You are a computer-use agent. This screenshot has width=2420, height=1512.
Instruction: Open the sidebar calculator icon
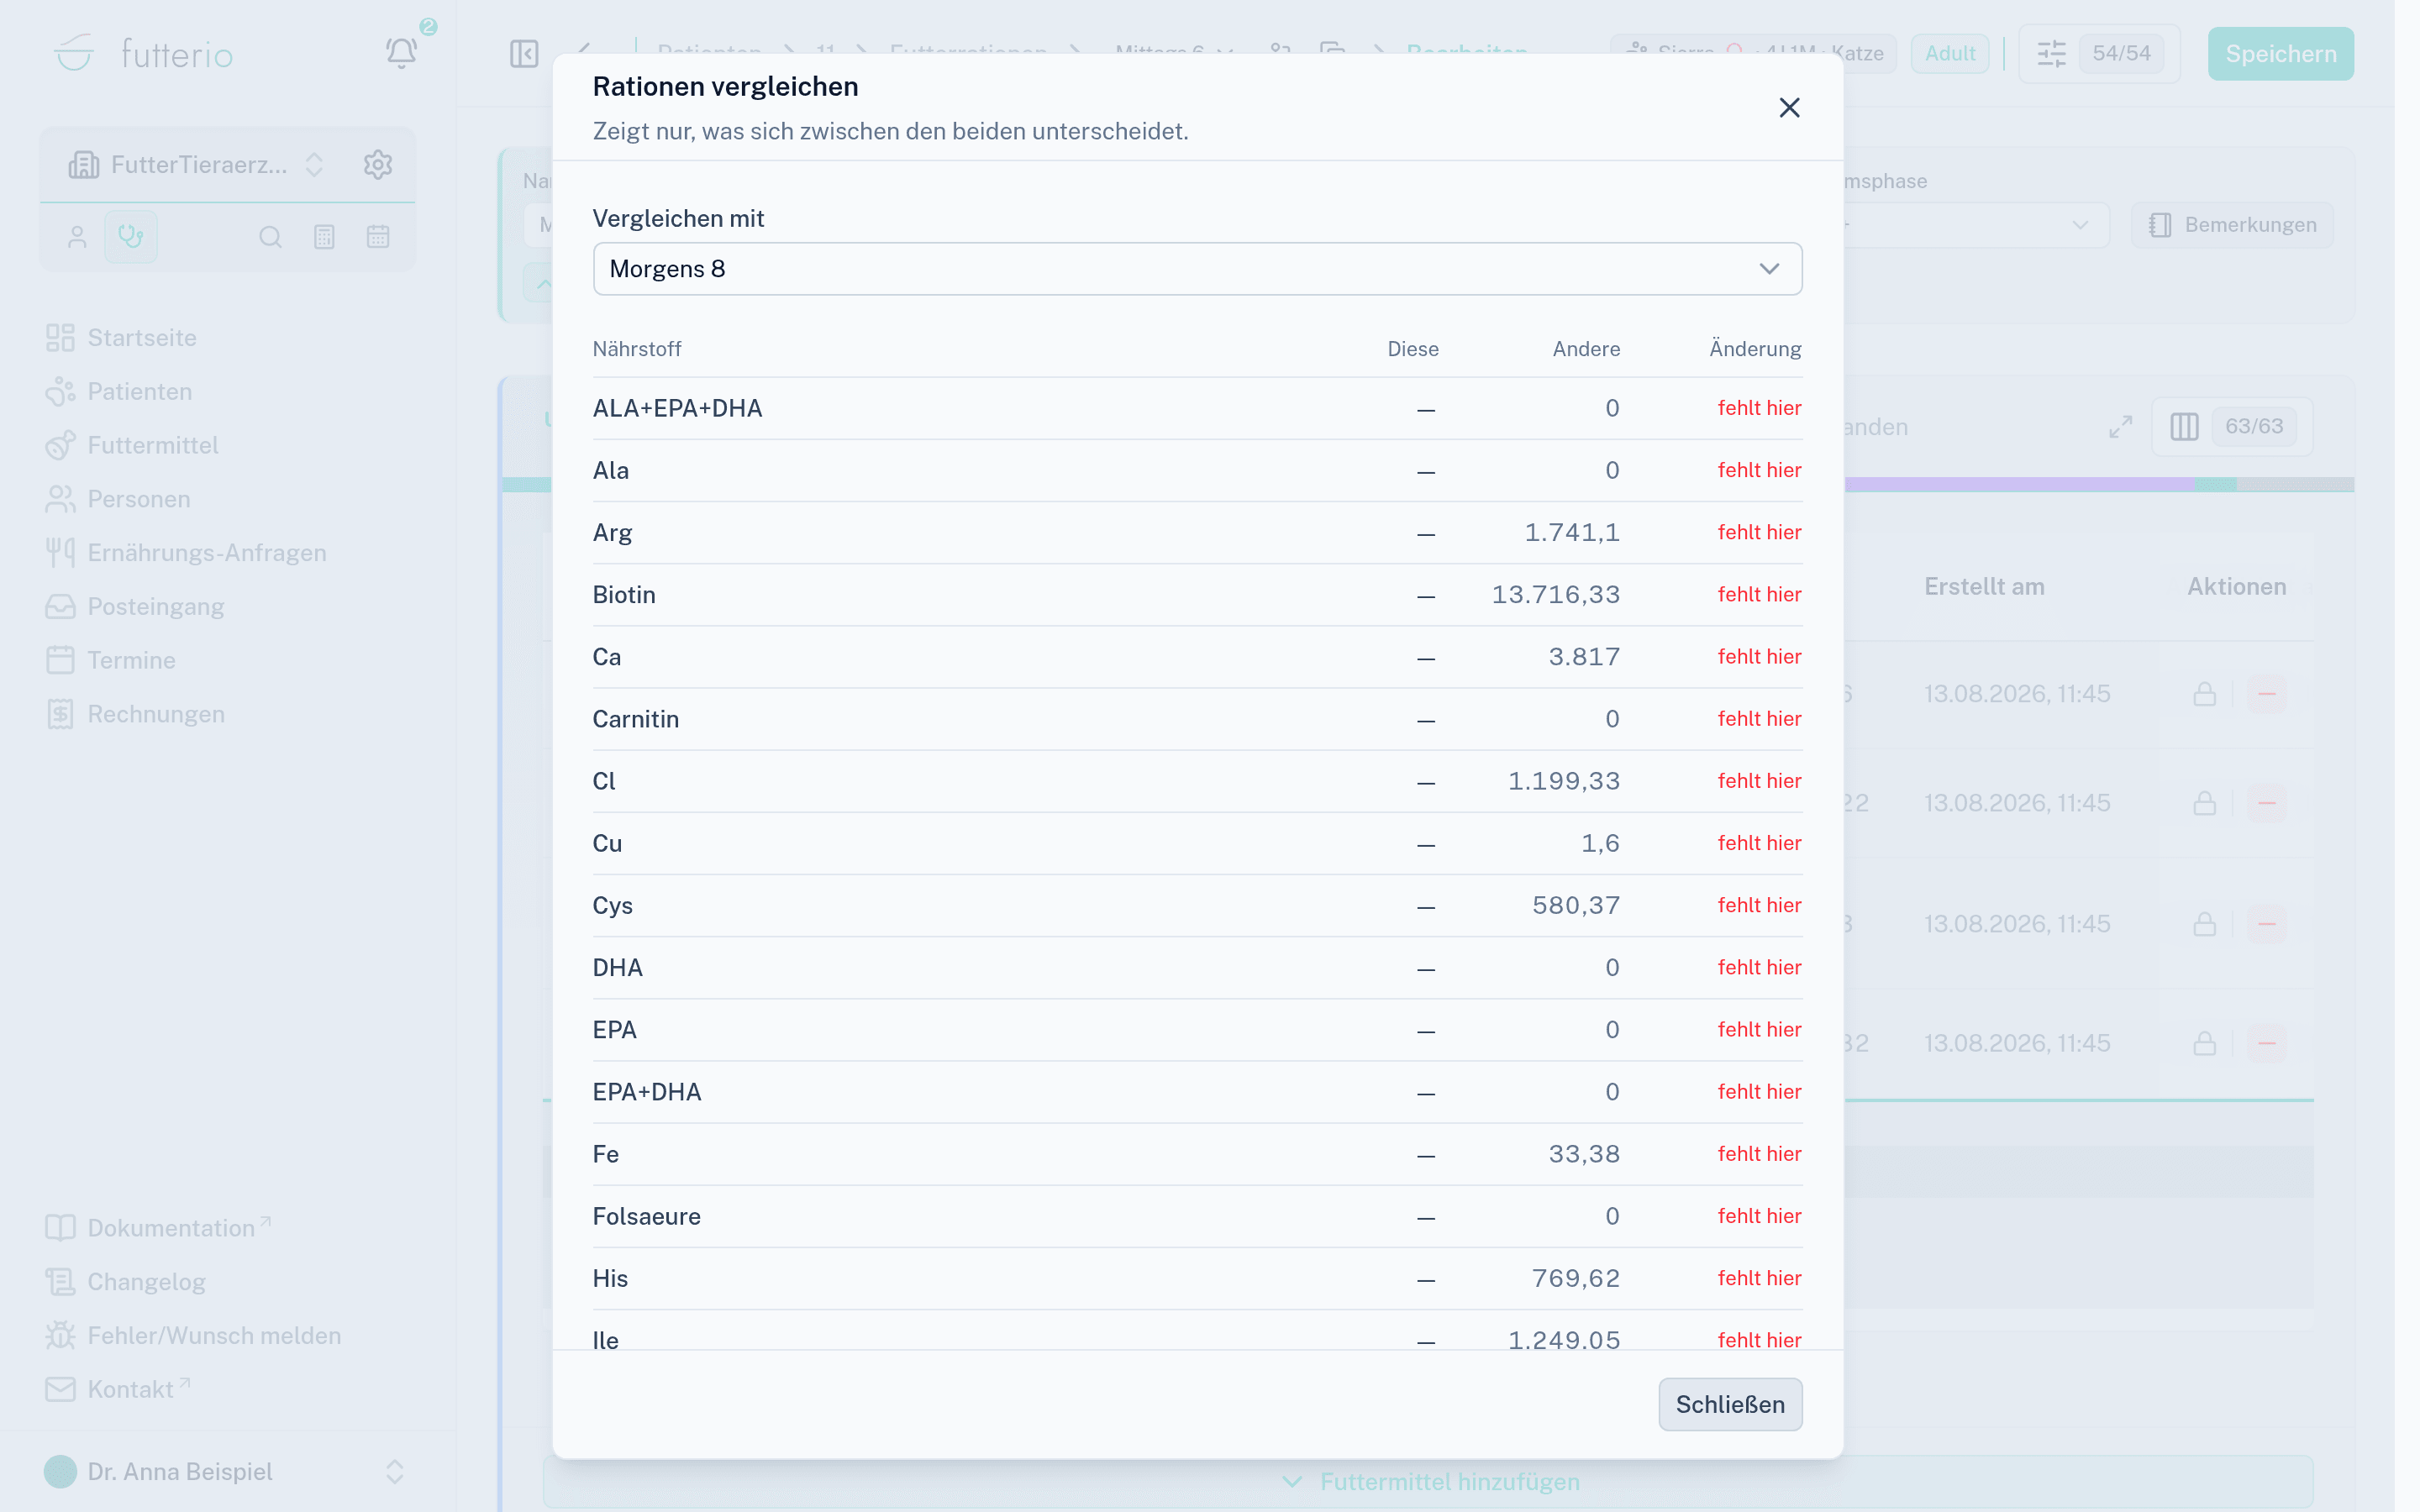[324, 237]
